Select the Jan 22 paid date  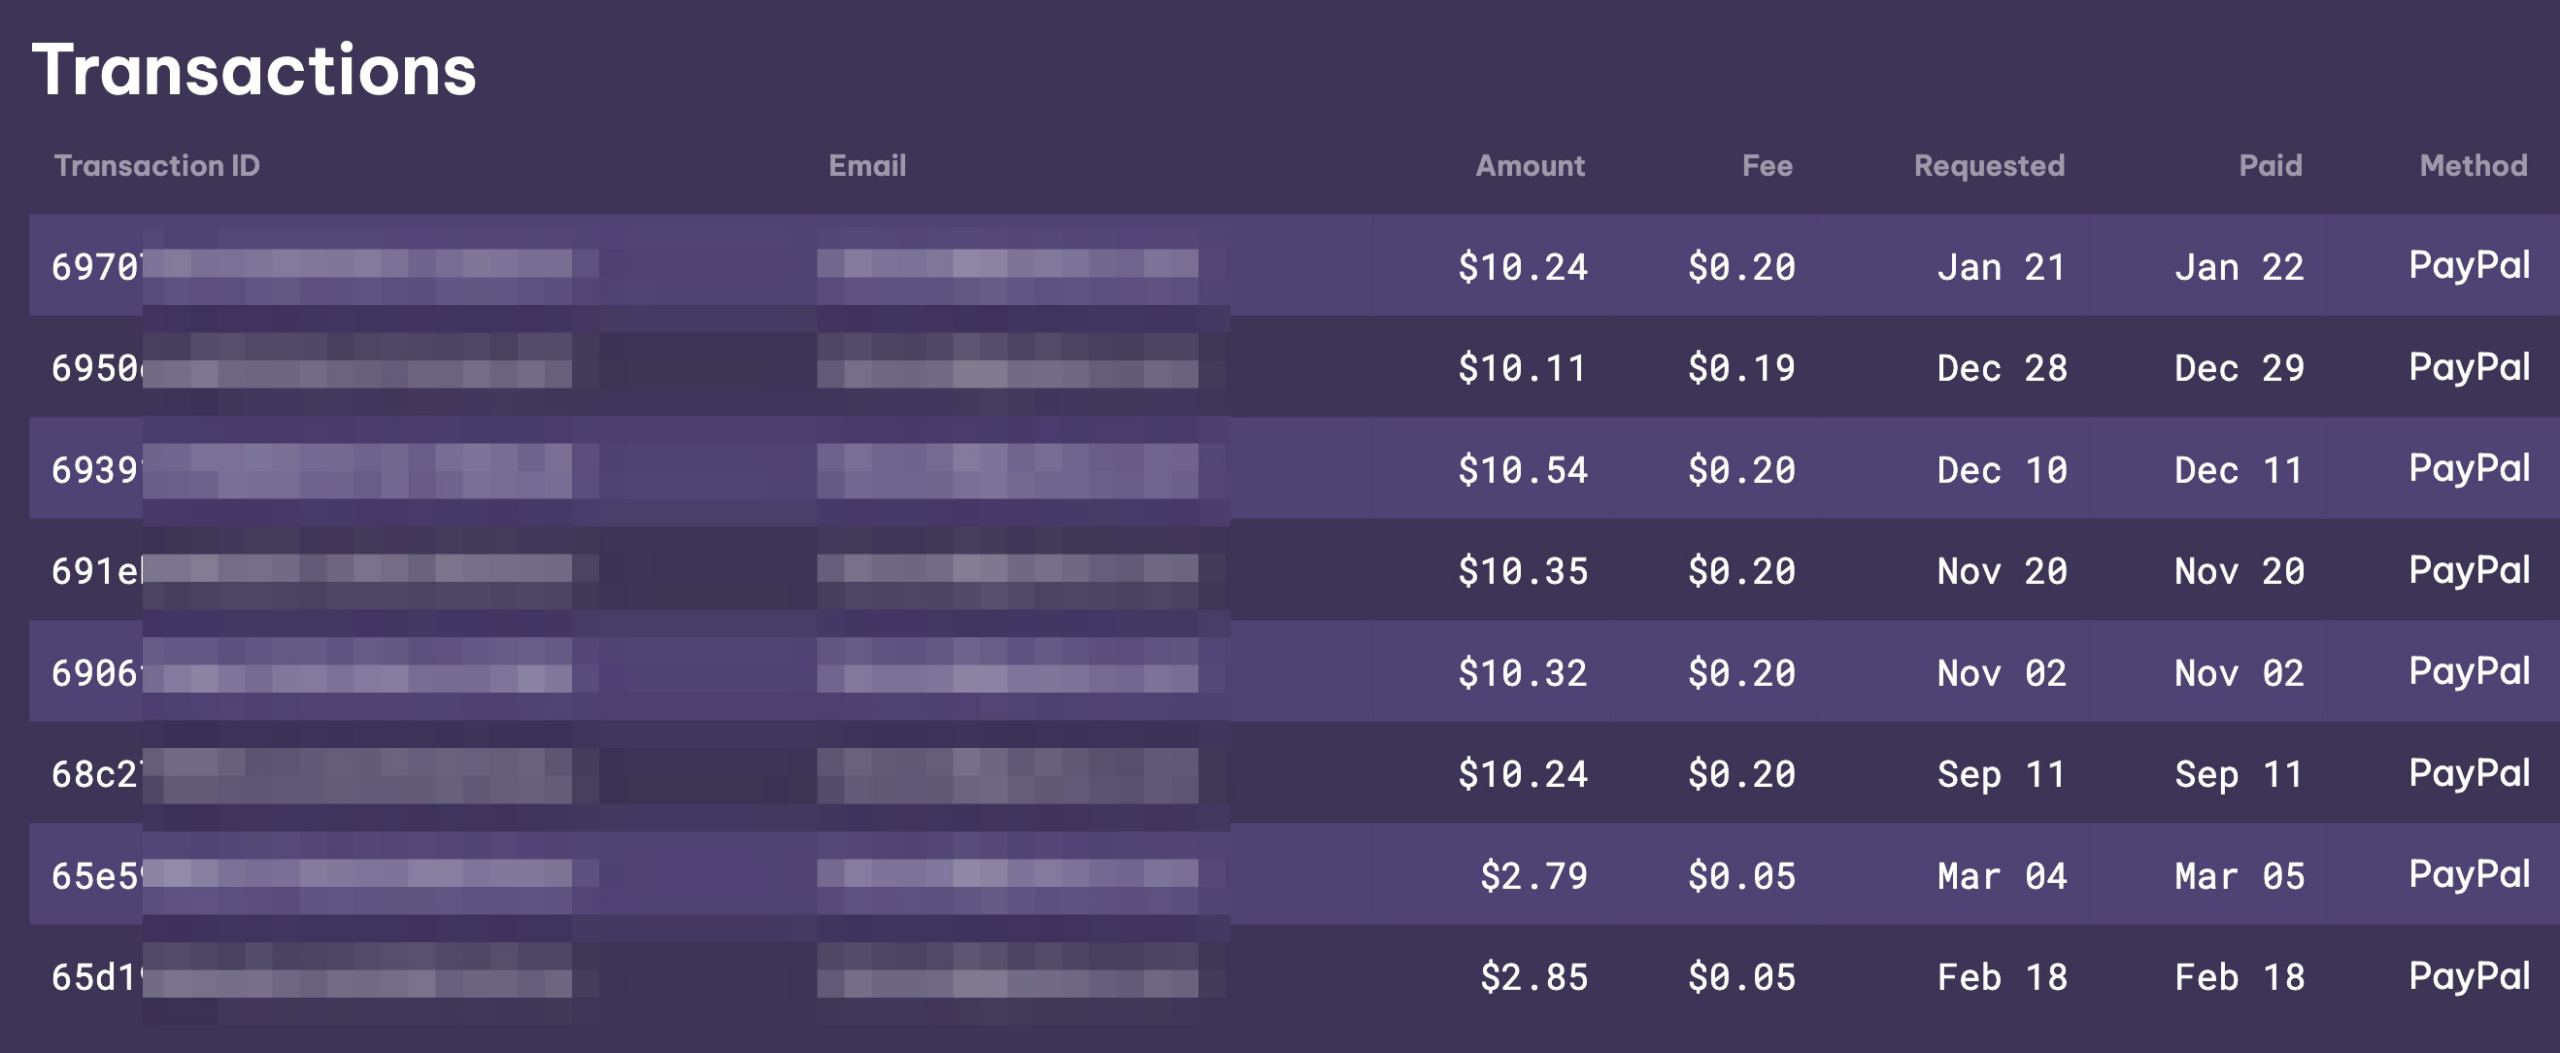2239,267
